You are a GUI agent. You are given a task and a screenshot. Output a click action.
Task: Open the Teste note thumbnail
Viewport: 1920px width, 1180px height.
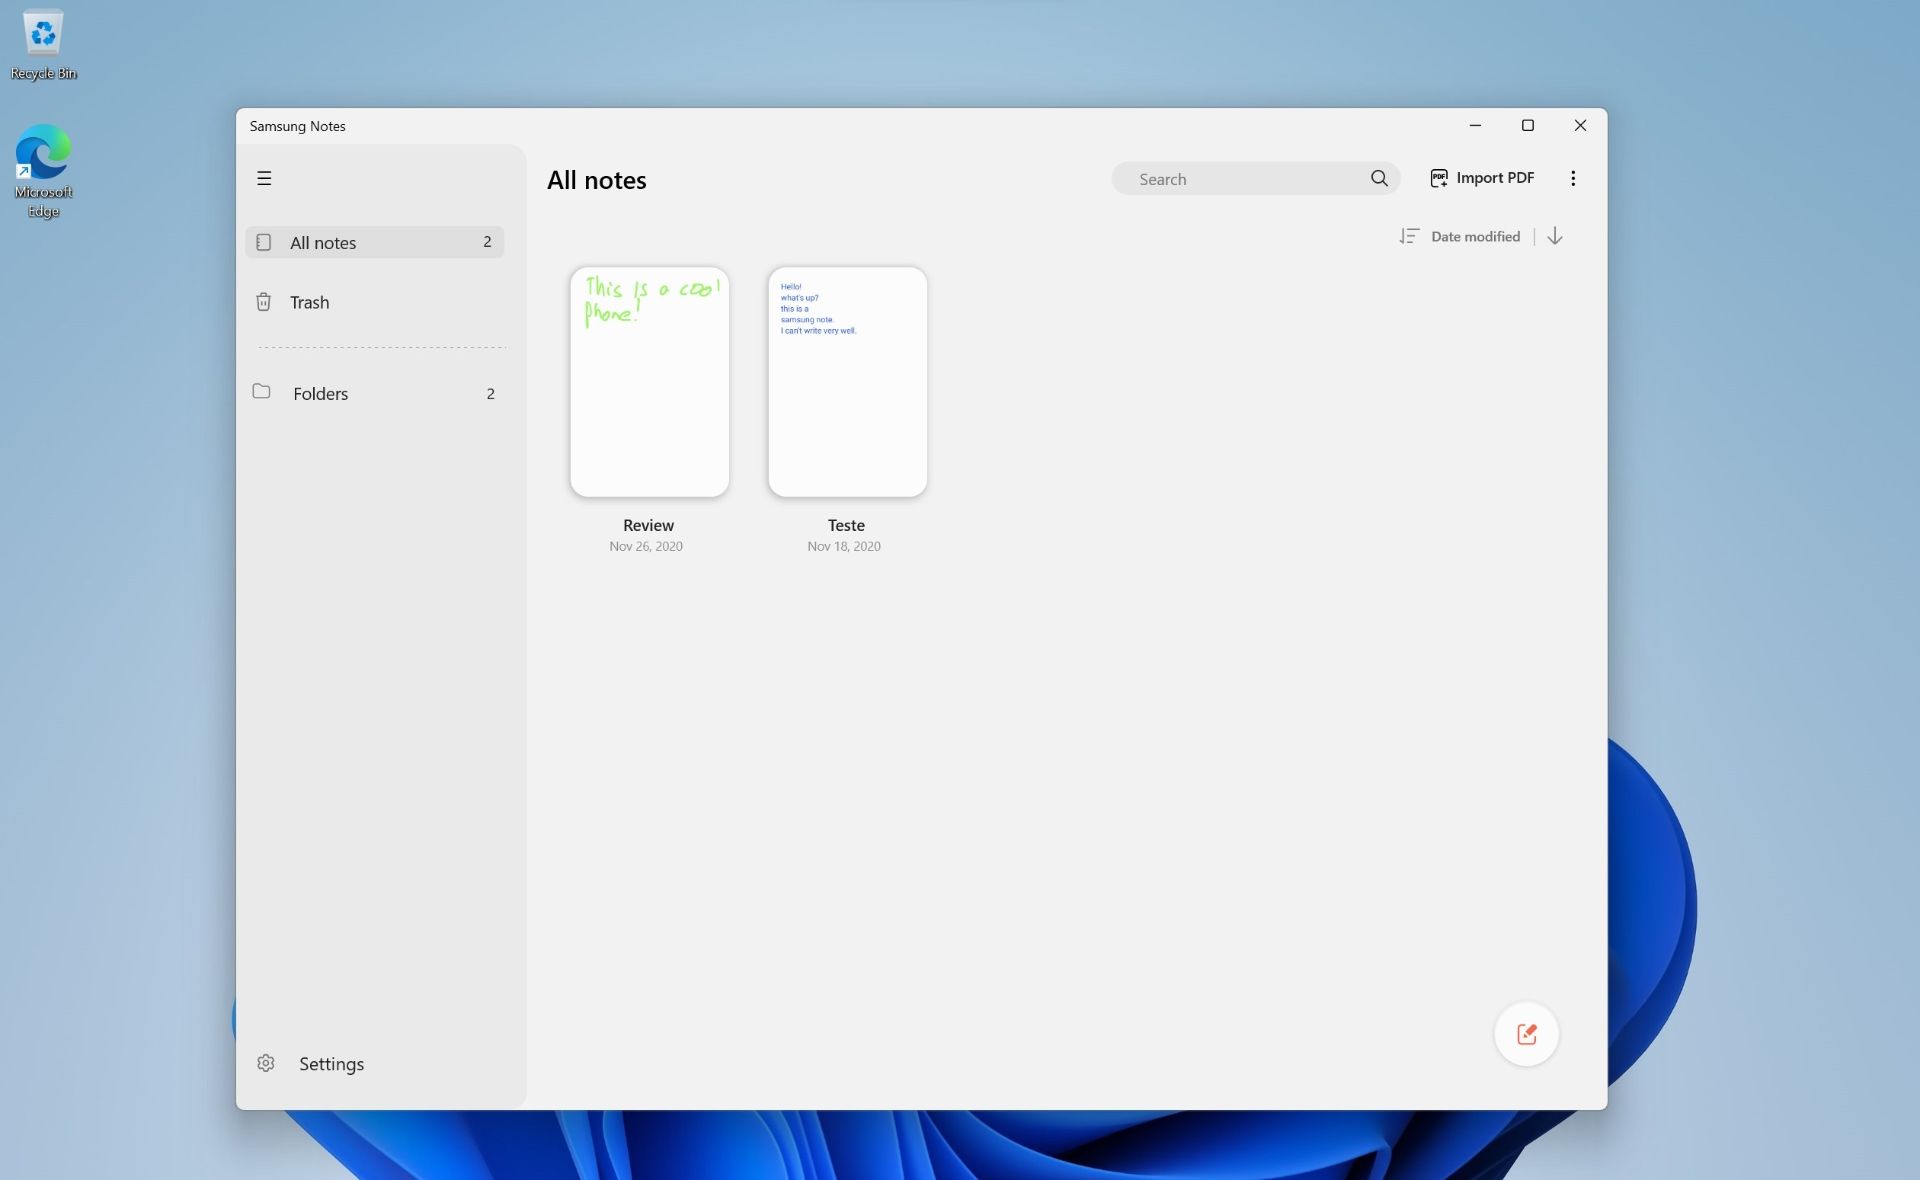click(846, 381)
